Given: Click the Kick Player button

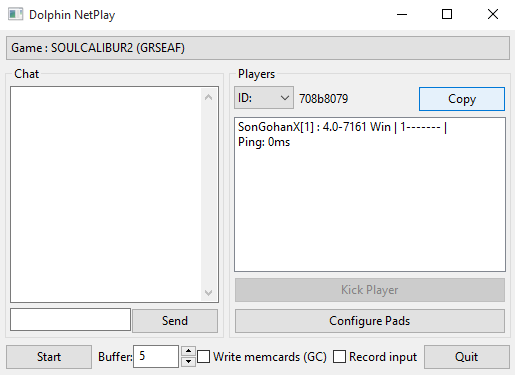Looking at the screenshot, I should tap(370, 290).
